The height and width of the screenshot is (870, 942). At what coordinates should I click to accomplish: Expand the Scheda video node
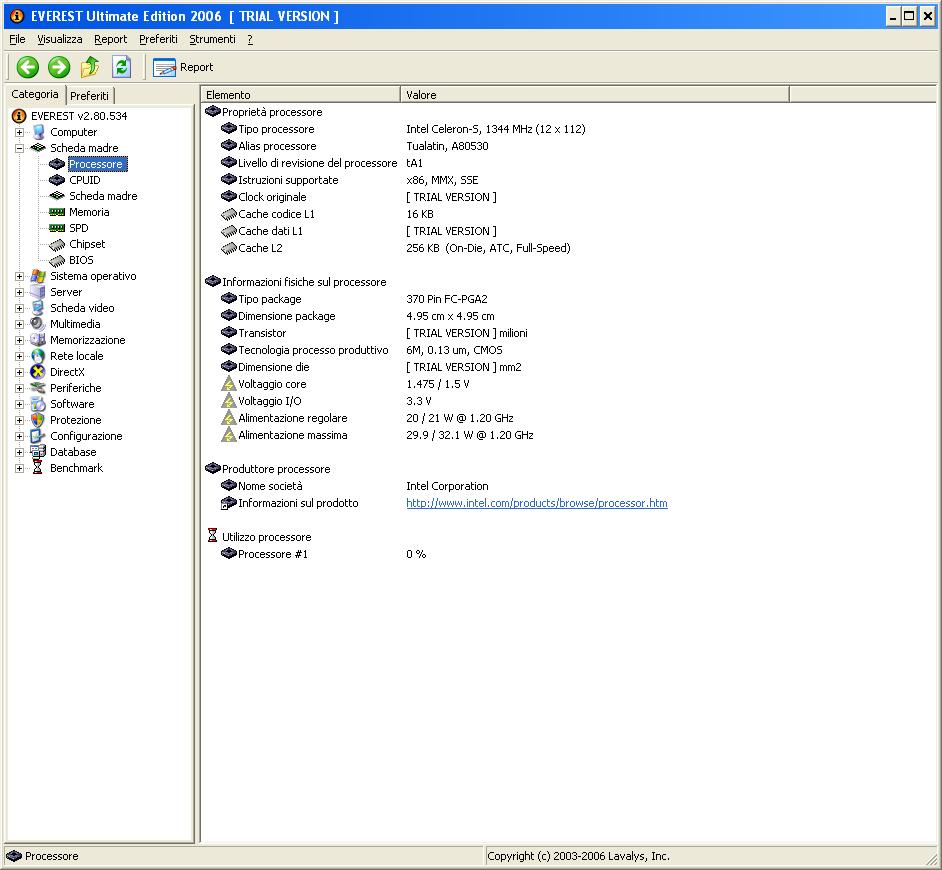pyautogui.click(x=20, y=308)
